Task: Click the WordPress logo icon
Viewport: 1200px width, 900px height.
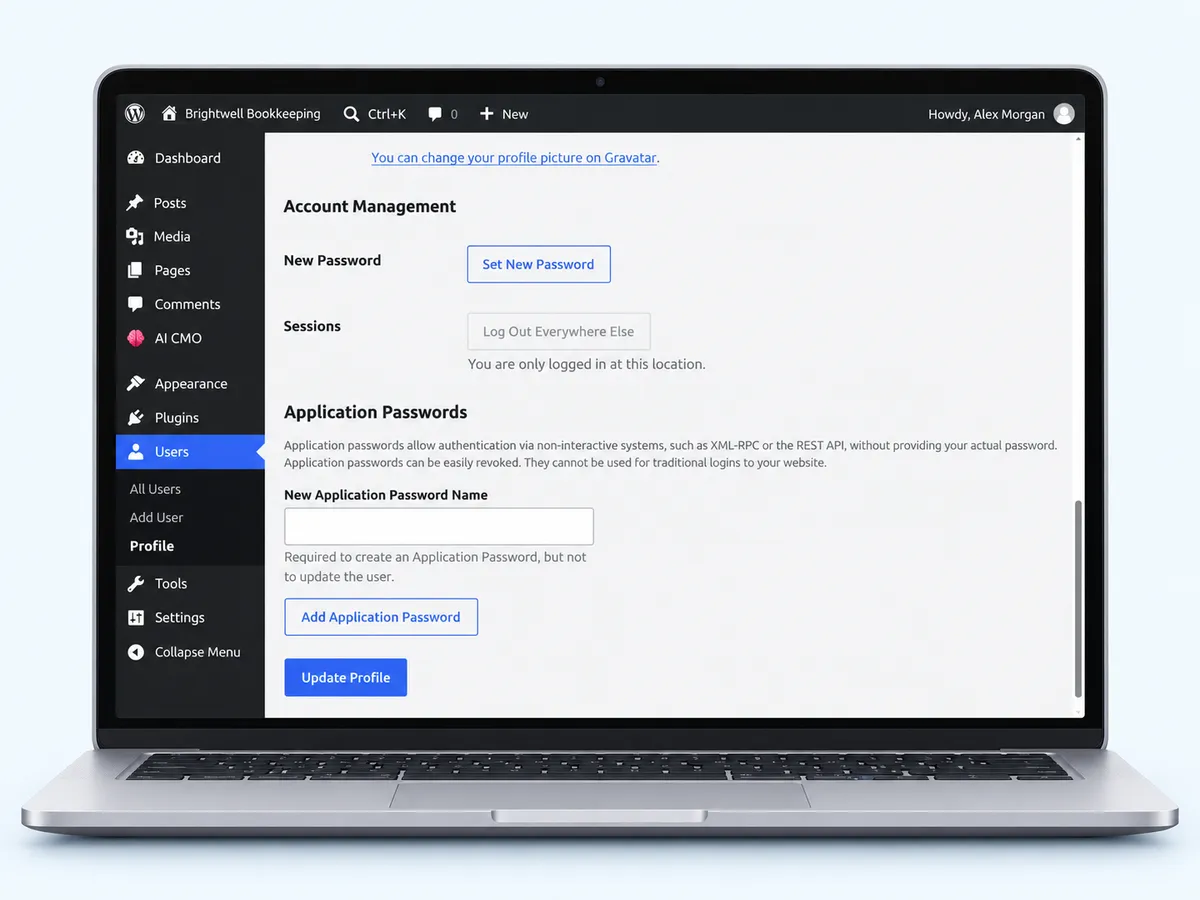Action: pyautogui.click(x=135, y=114)
